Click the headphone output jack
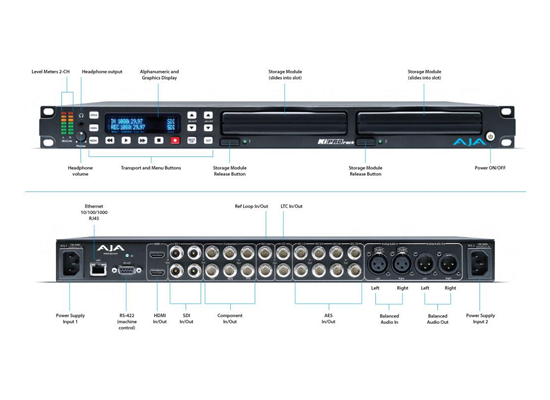 tap(81, 124)
